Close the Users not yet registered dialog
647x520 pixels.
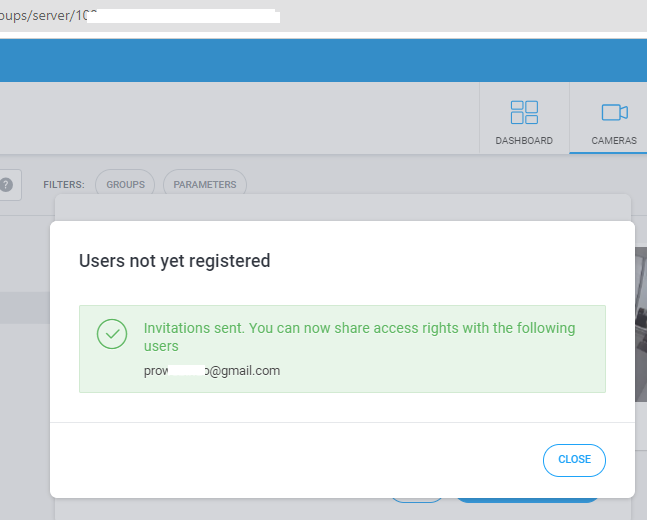(x=574, y=460)
